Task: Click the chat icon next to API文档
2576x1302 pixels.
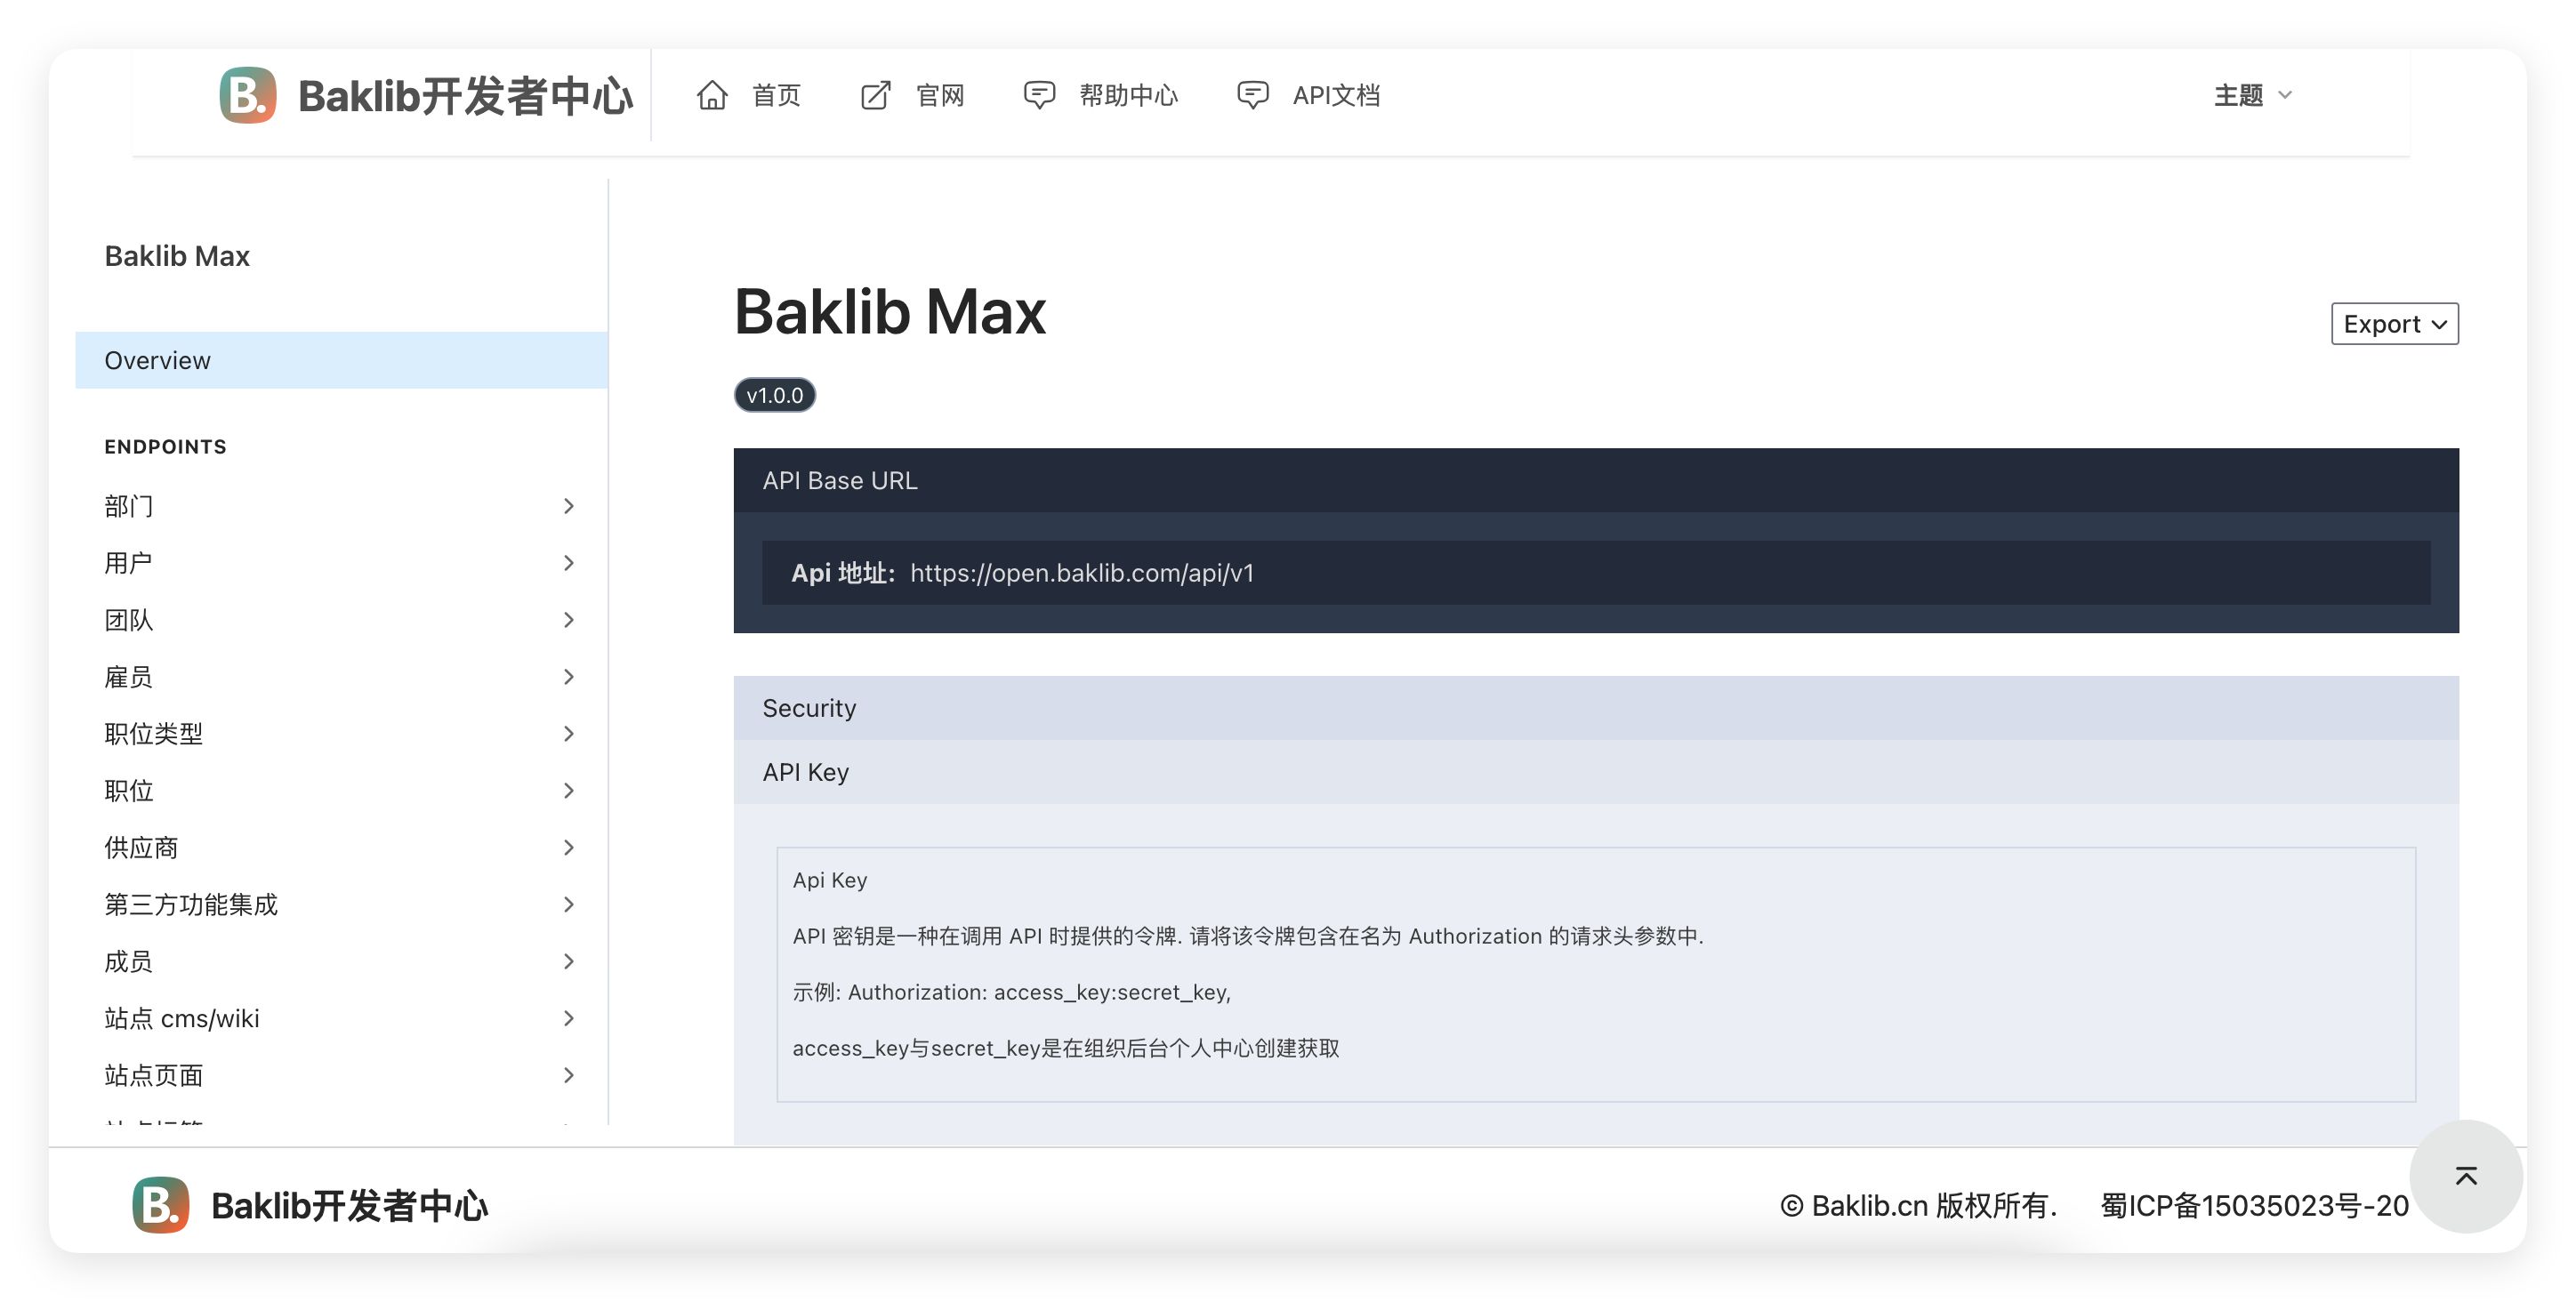Action: [x=1252, y=95]
